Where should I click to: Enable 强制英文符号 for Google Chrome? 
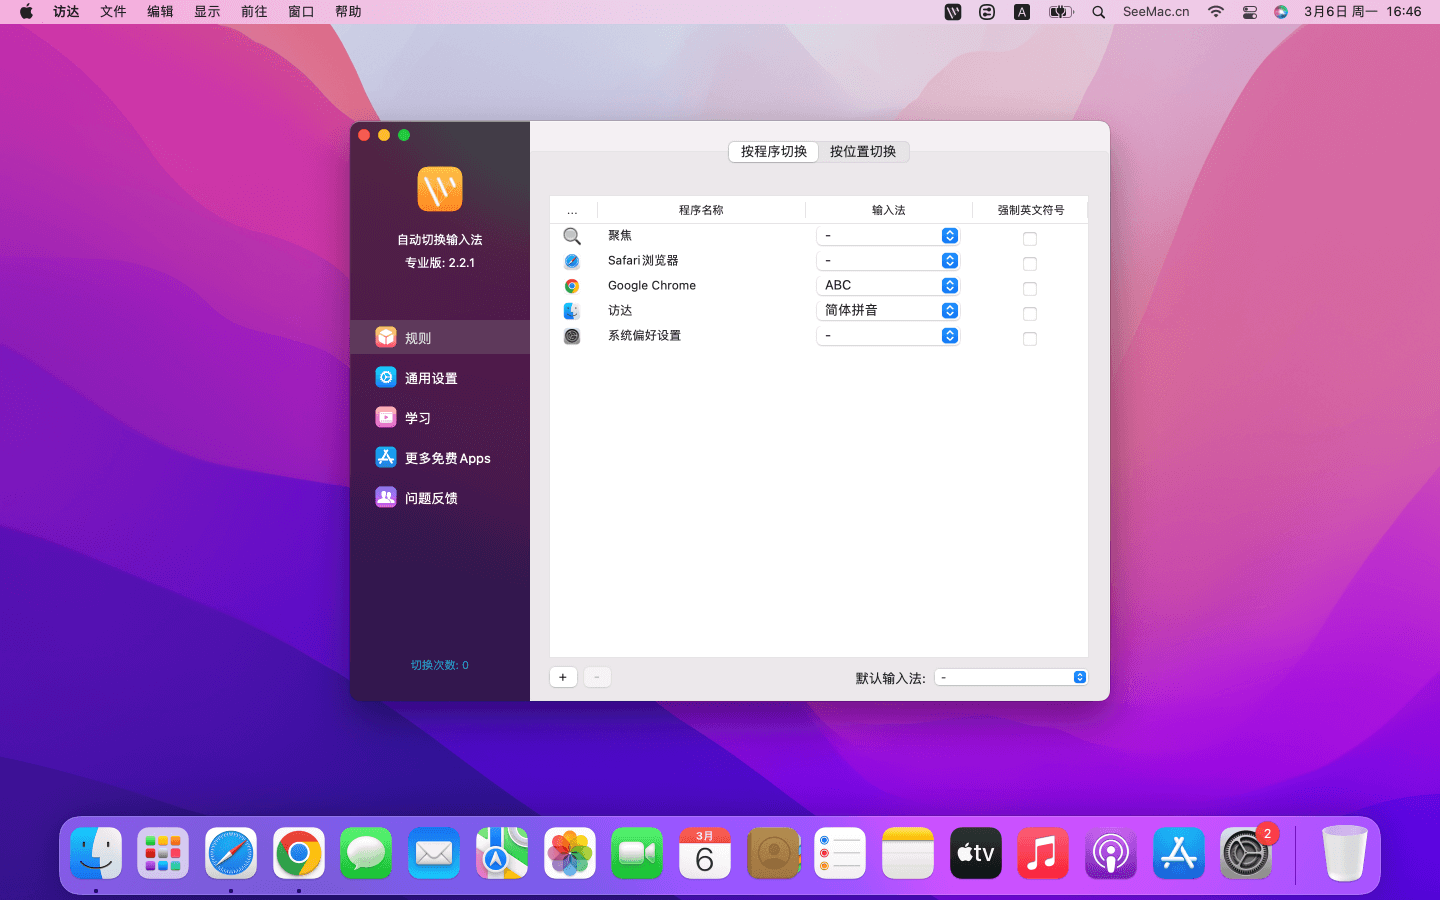pos(1030,289)
